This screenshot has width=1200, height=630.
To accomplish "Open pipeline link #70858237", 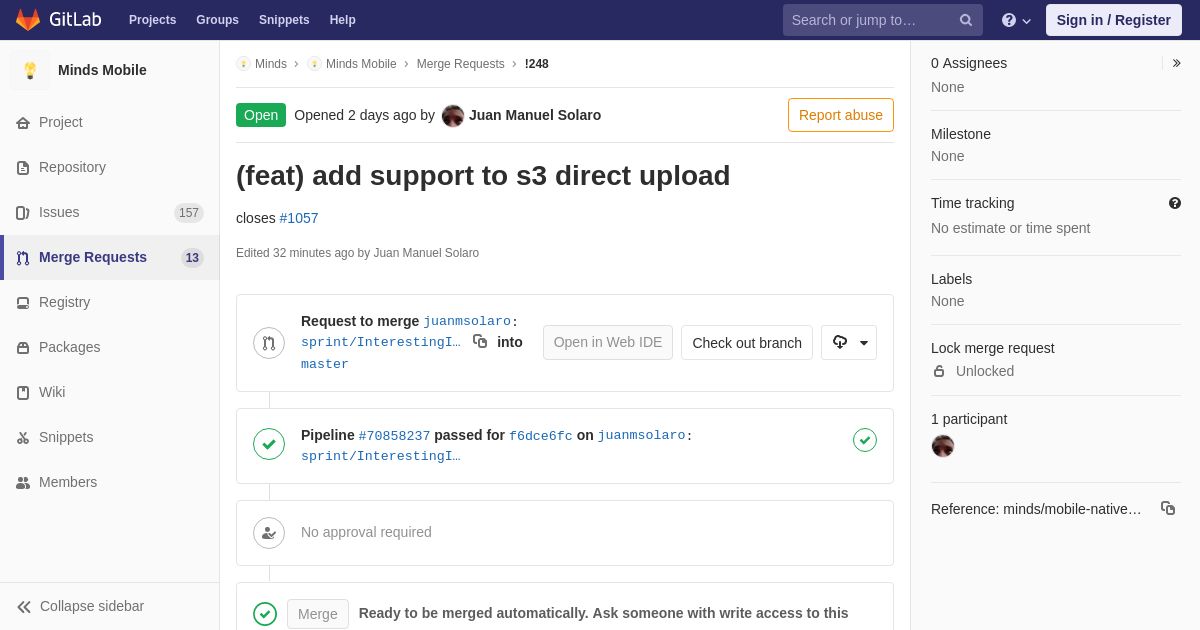I will click(x=394, y=436).
